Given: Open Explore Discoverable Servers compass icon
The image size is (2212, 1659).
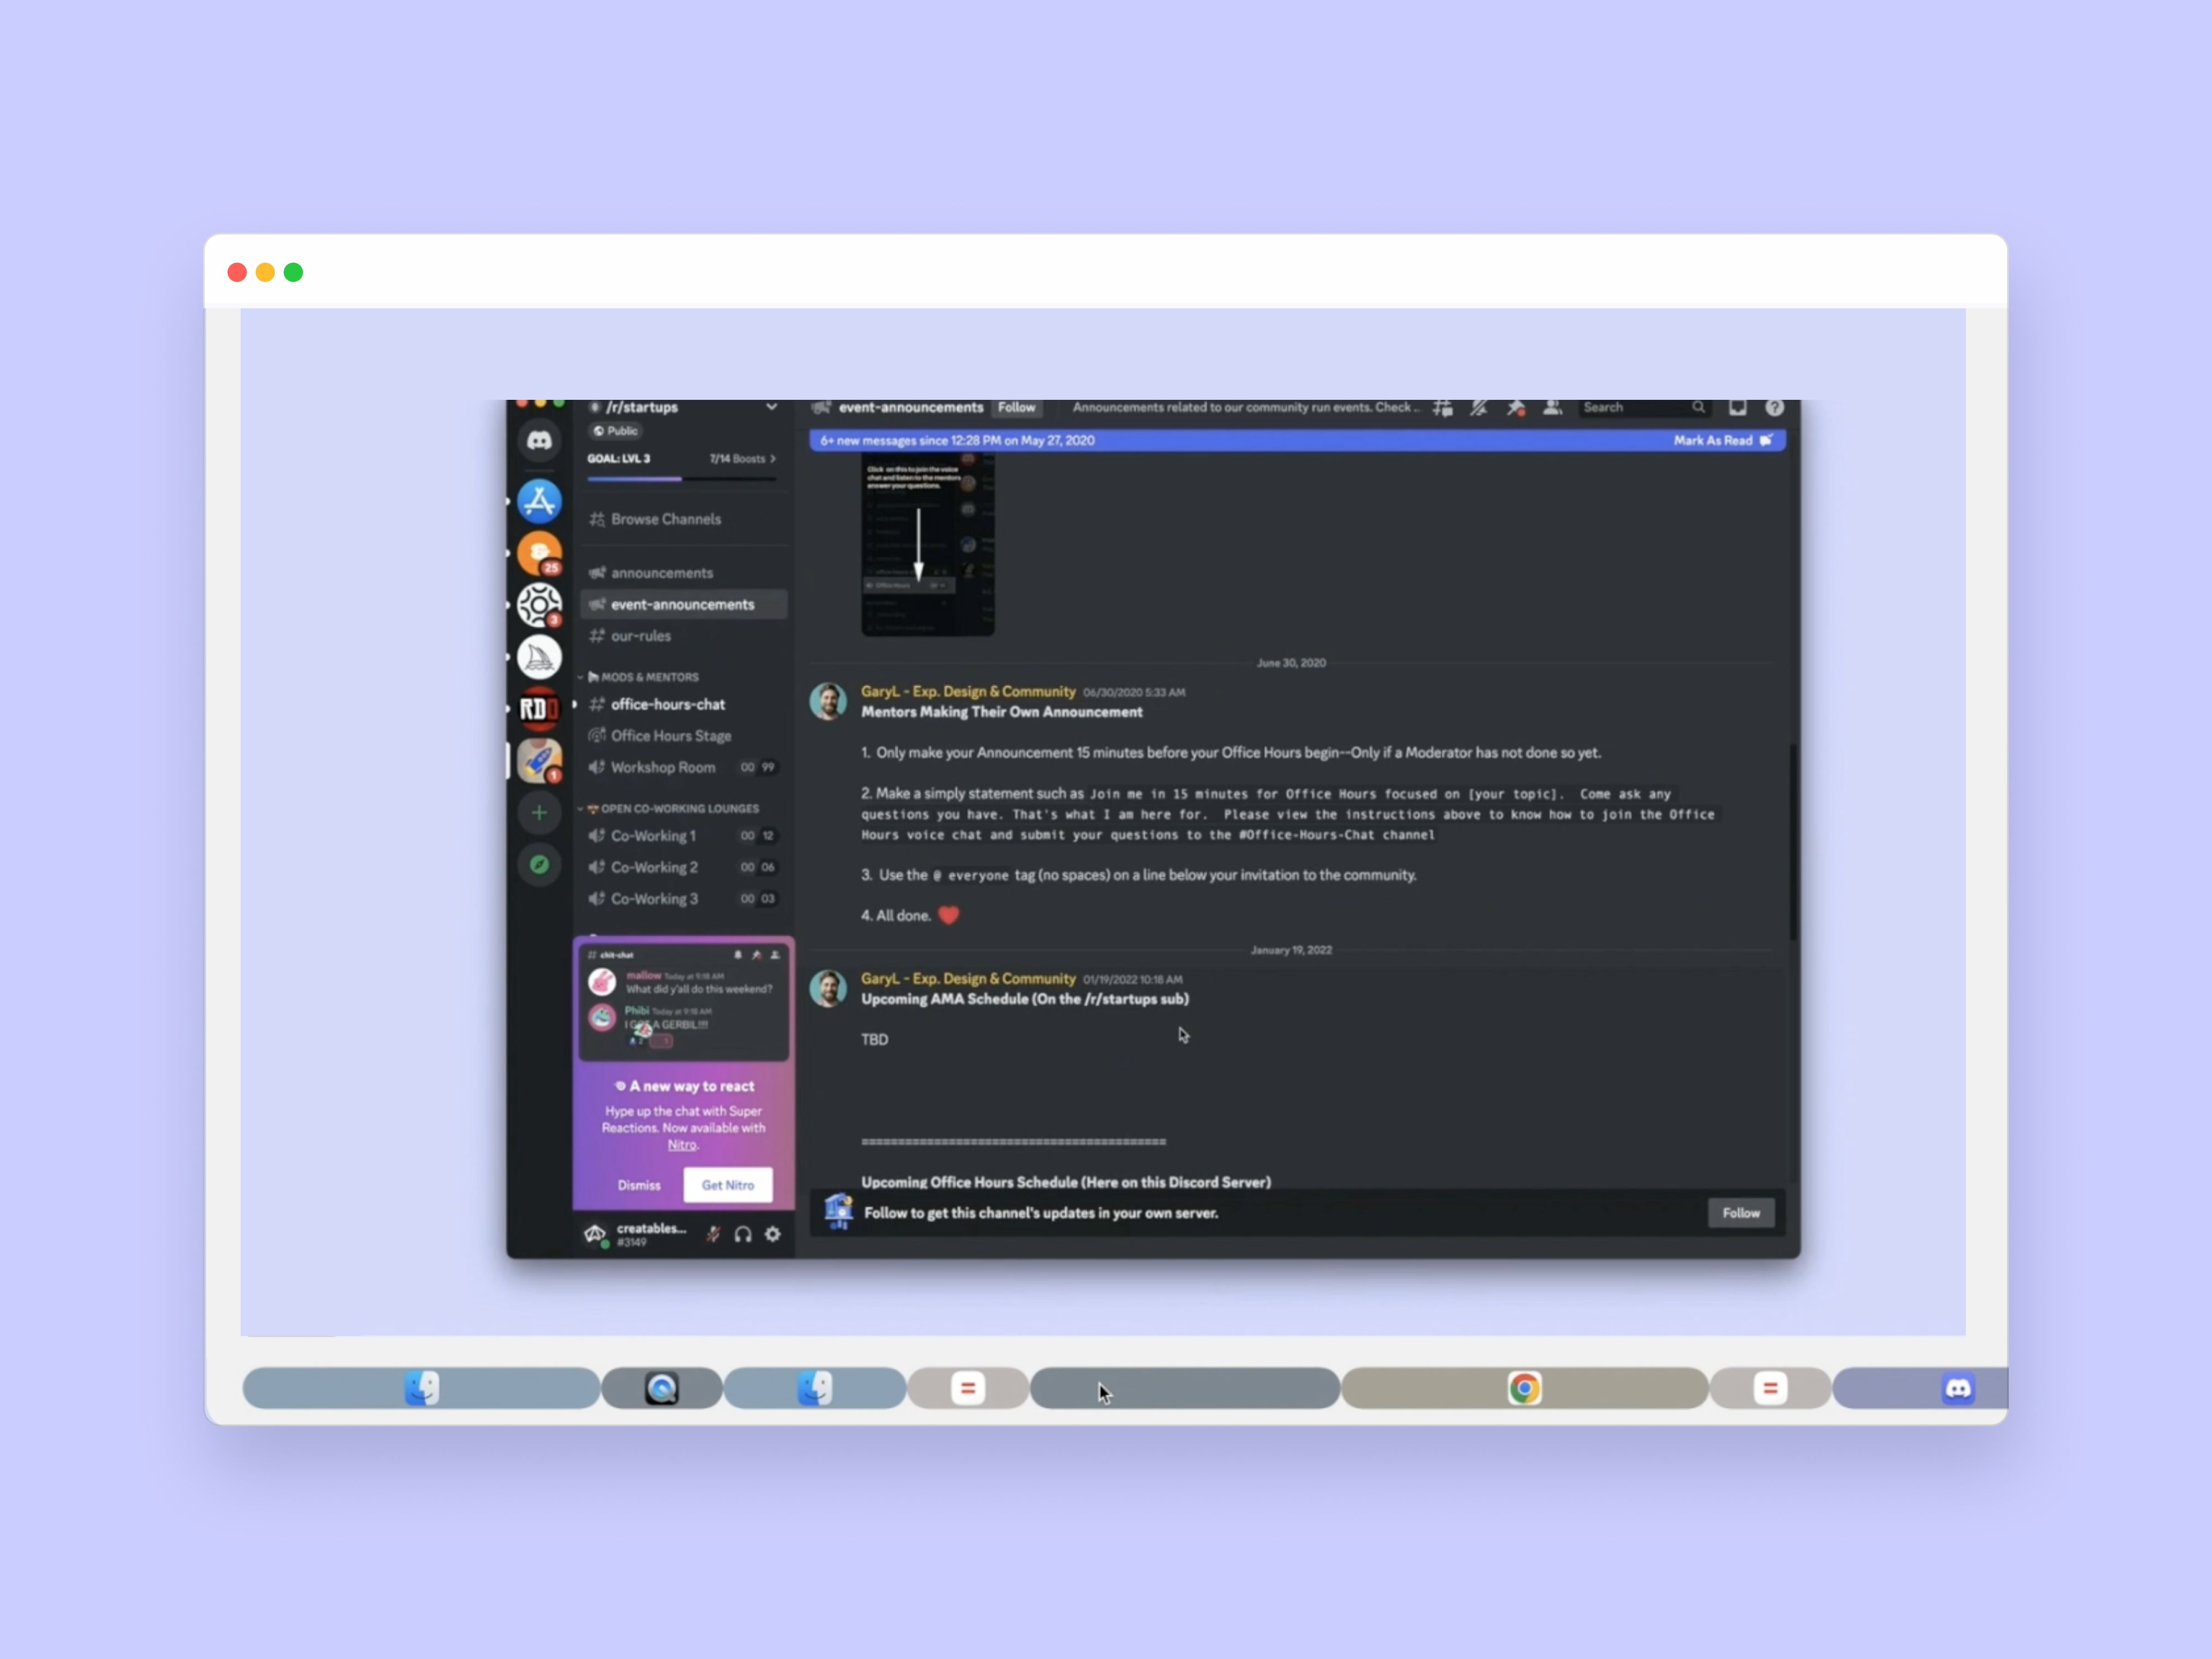Looking at the screenshot, I should 539,865.
